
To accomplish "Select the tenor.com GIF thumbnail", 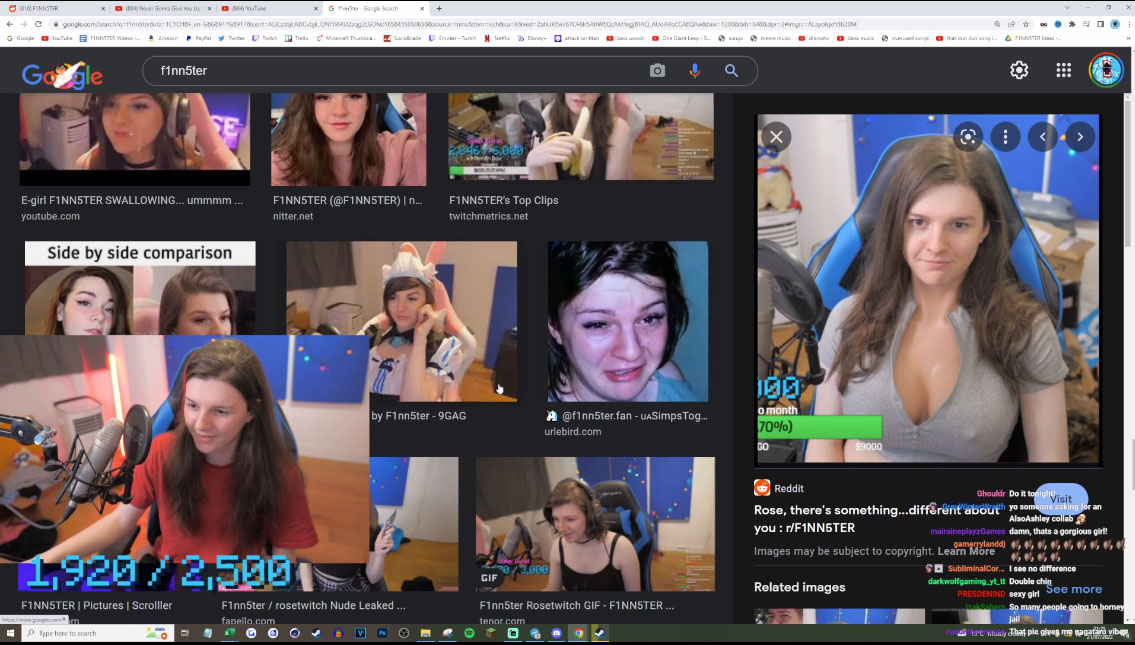I will point(595,524).
